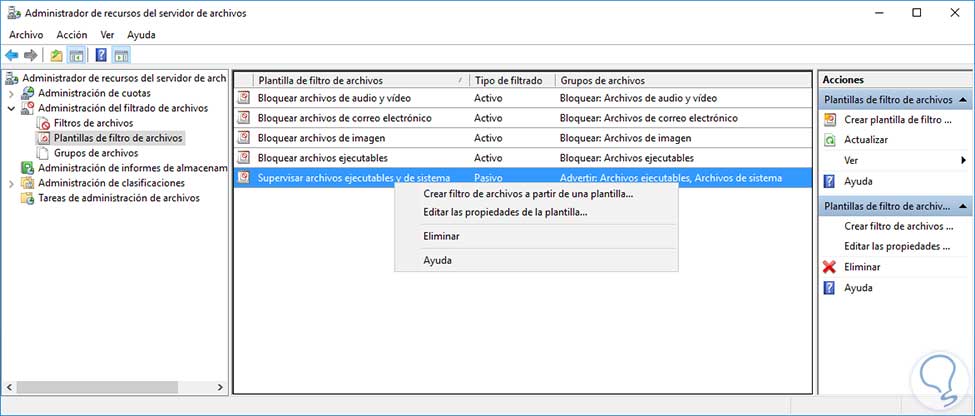The width and height of the screenshot is (975, 416).
Task: Click the red X Eliminar icon in Acciones
Action: pyautogui.click(x=828, y=267)
